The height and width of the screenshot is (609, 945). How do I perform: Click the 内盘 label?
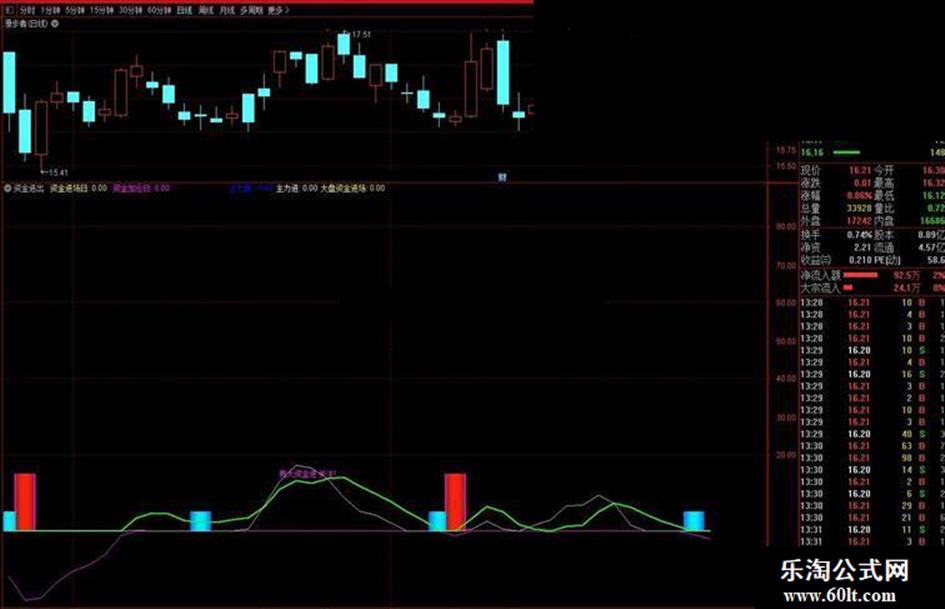point(884,221)
